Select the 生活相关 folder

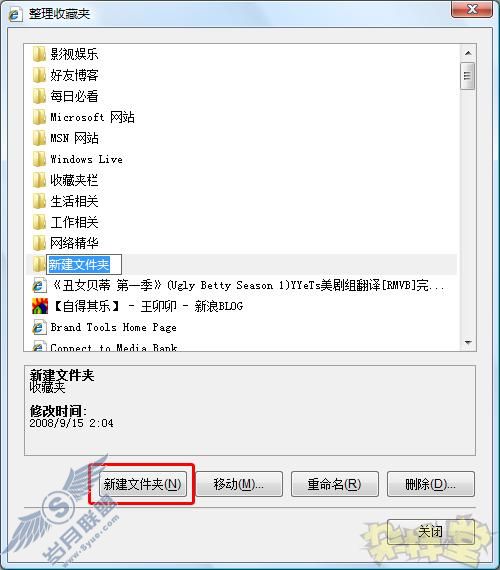coord(65,201)
